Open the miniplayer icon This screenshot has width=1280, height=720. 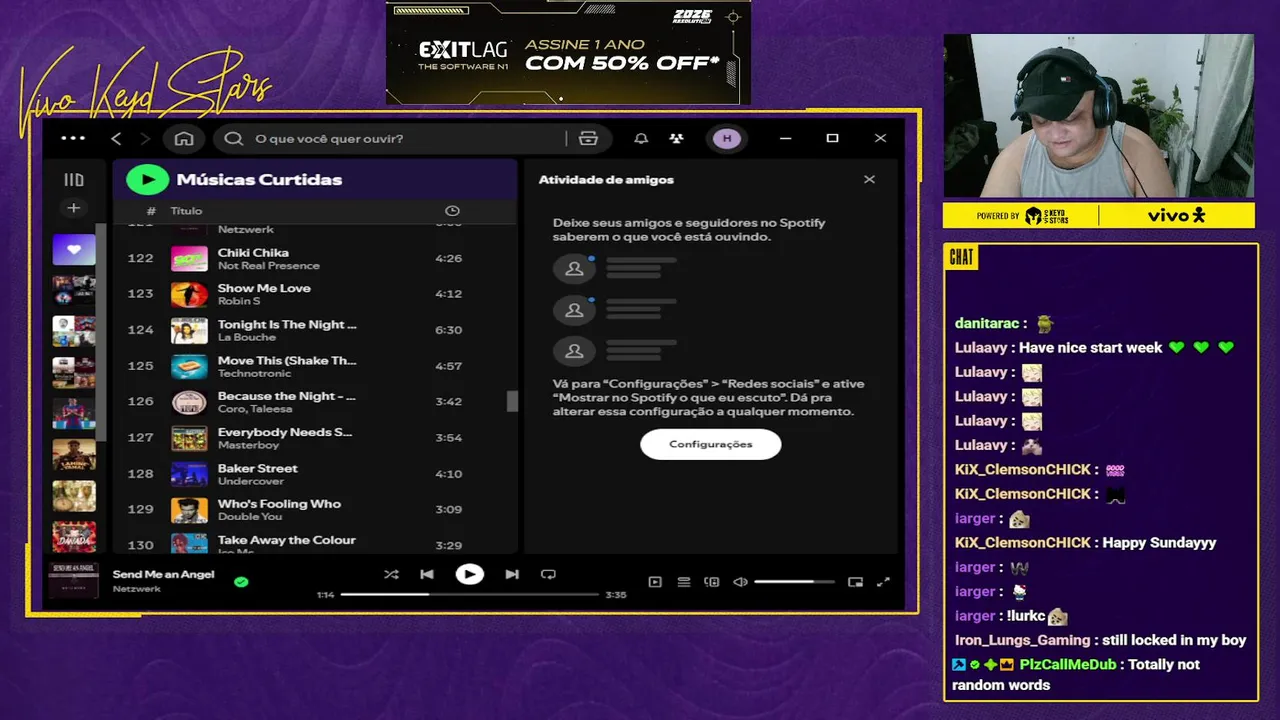click(x=855, y=581)
